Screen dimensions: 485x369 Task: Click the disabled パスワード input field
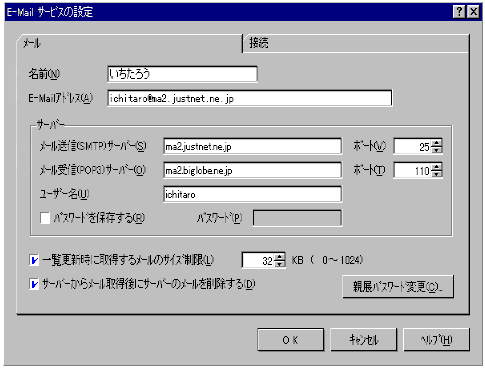(297, 218)
